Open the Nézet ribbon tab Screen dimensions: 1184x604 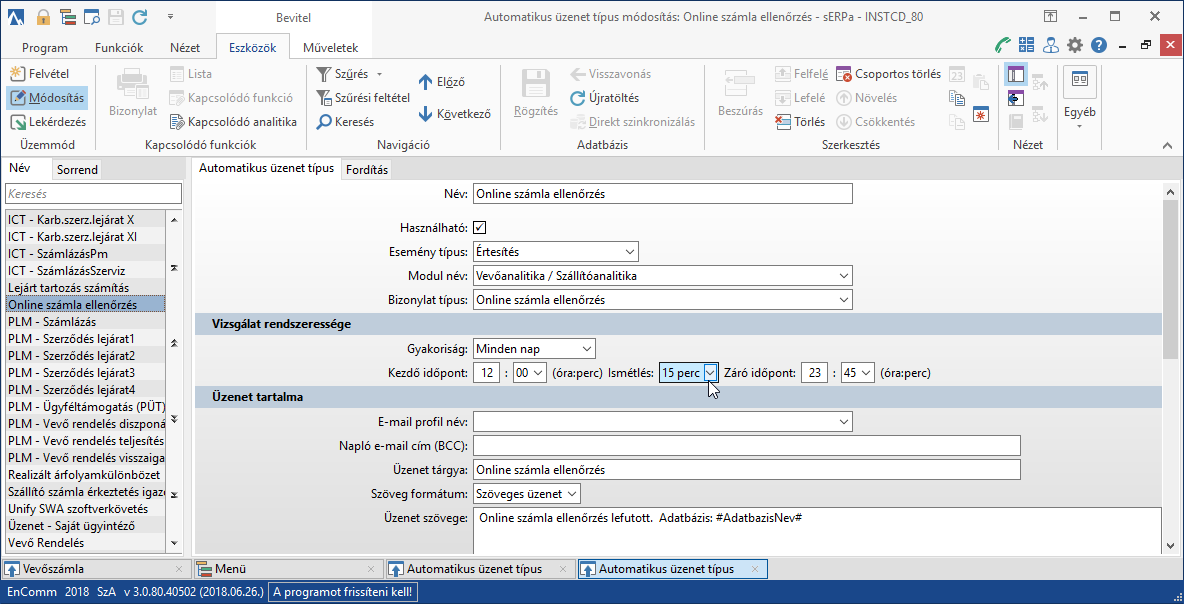pyautogui.click(x=184, y=48)
